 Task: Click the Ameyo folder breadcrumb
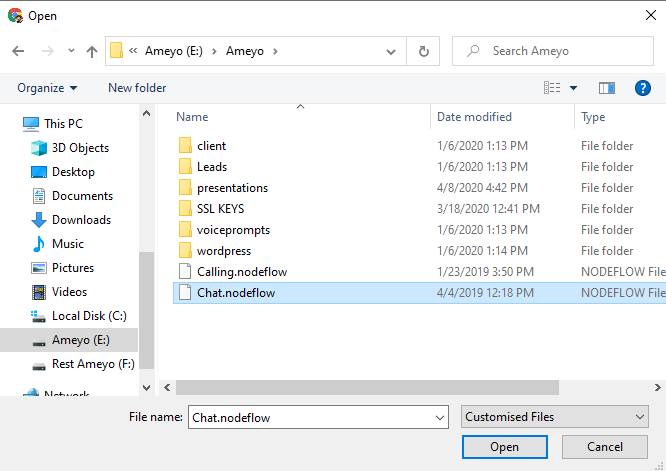tap(245, 51)
